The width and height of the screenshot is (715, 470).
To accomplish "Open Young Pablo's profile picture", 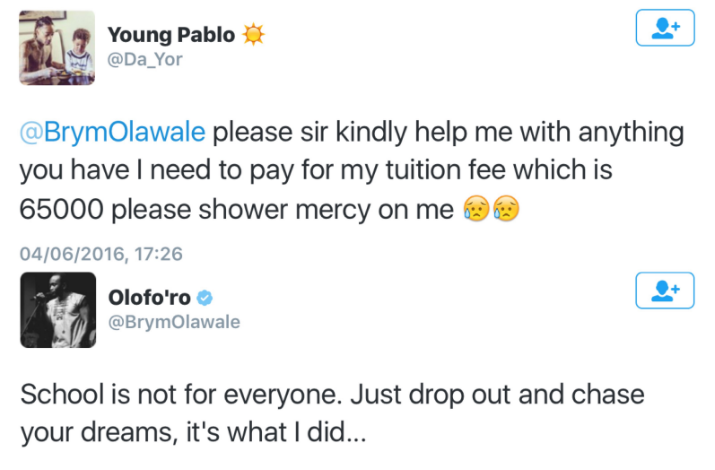I will tap(56, 48).
